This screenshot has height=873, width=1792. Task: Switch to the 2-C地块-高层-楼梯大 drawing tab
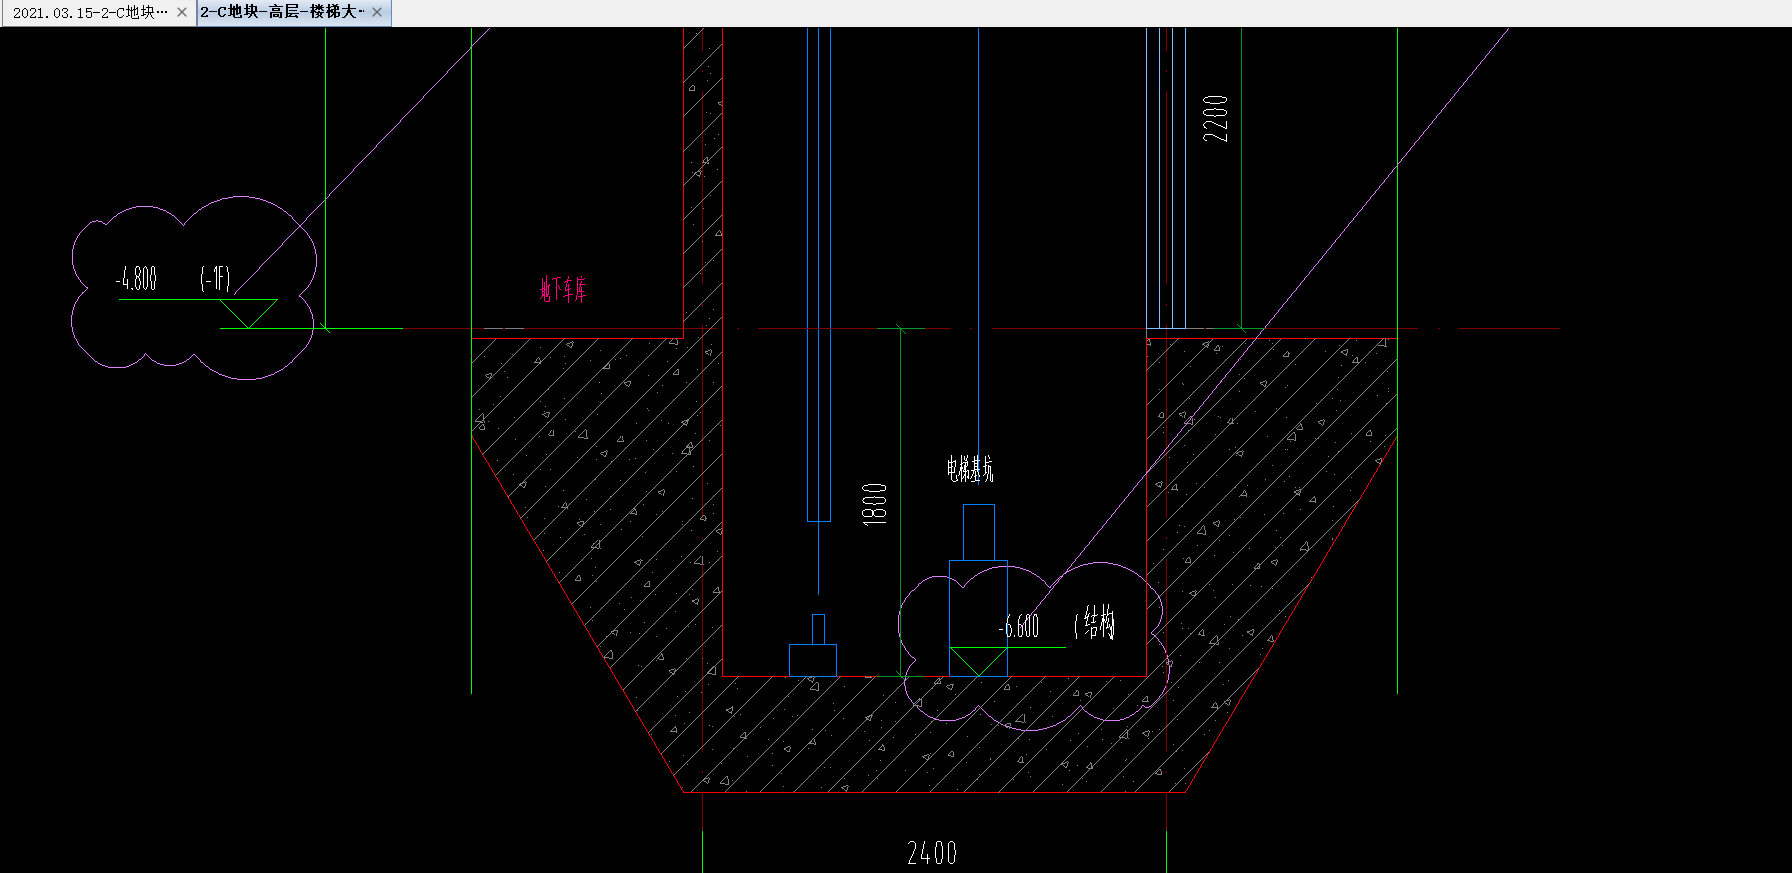pyautogui.click(x=283, y=12)
